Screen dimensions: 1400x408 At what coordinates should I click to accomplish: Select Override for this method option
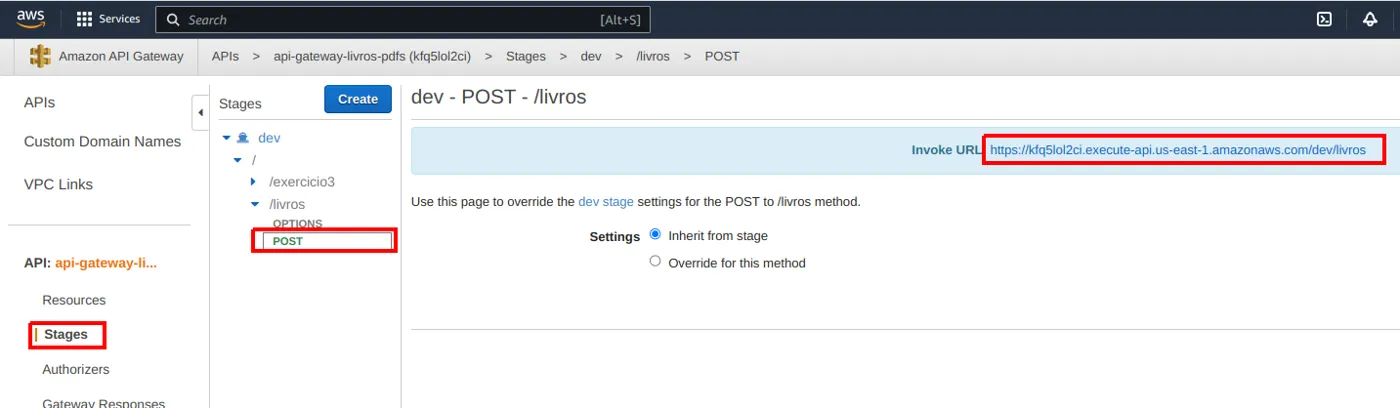pyautogui.click(x=655, y=262)
